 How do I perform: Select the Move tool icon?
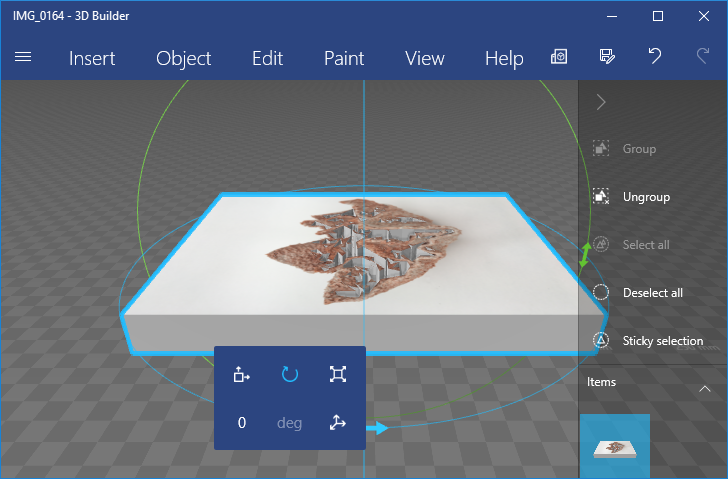(x=241, y=374)
